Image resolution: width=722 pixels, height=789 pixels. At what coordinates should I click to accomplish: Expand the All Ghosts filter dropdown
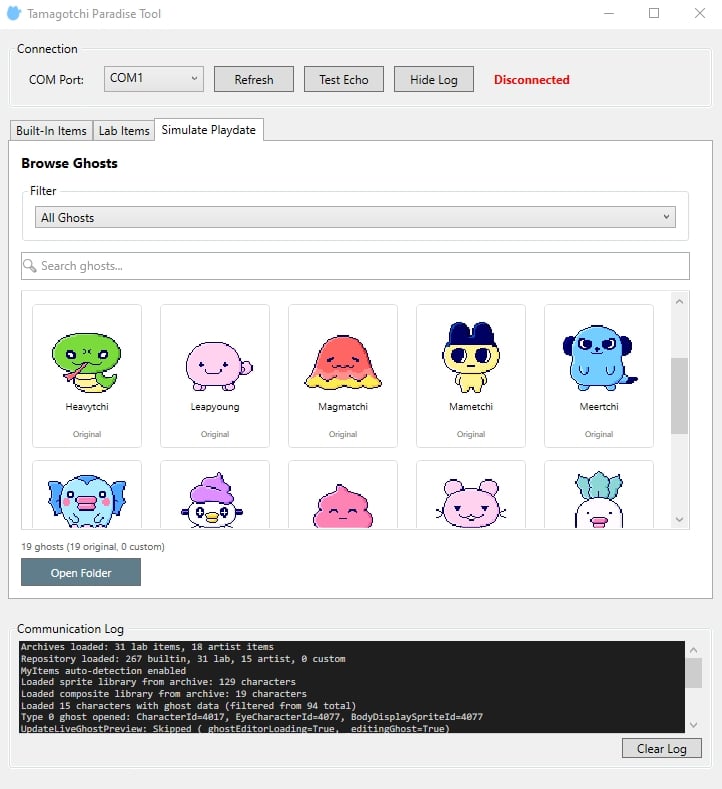355,217
